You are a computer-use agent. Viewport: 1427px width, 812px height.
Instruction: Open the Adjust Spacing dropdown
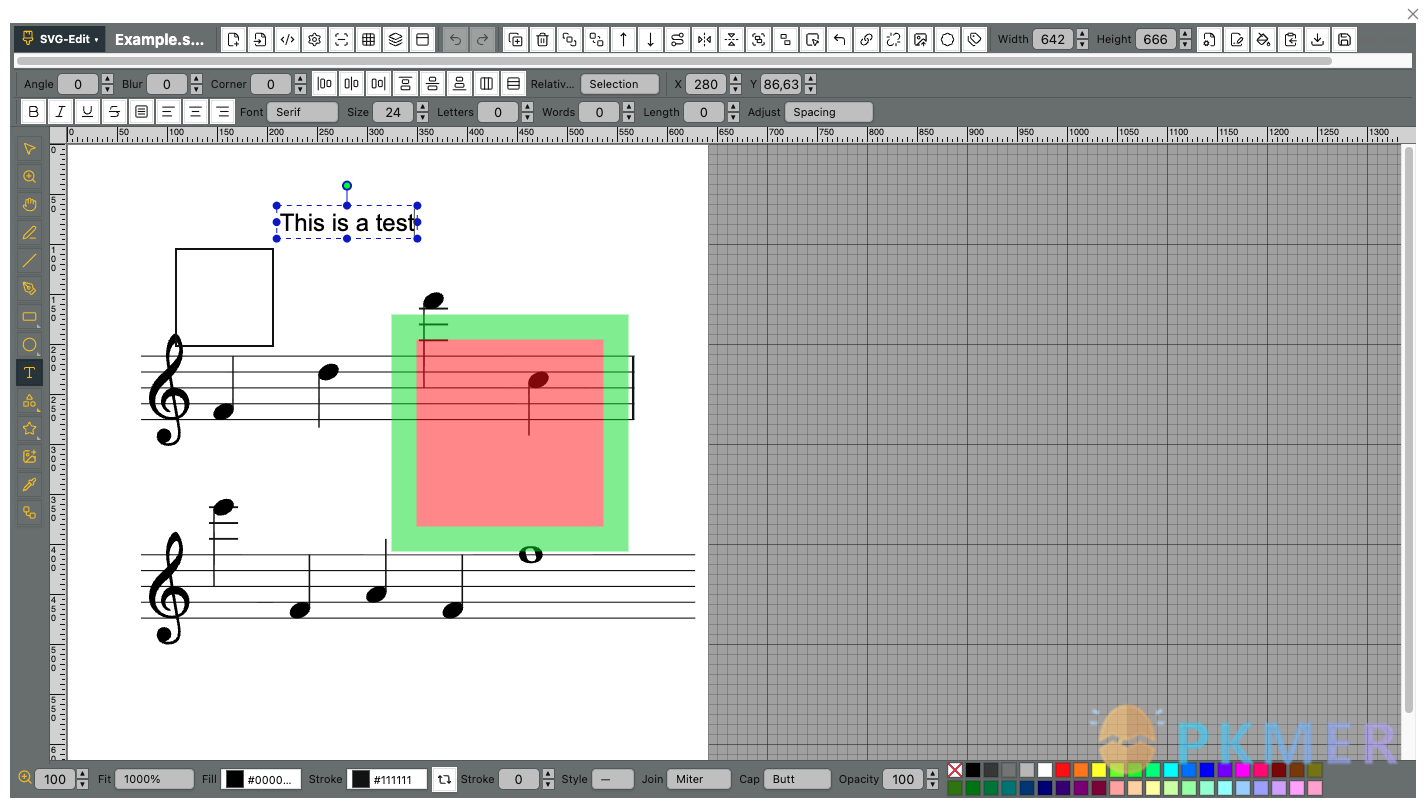[x=829, y=112]
